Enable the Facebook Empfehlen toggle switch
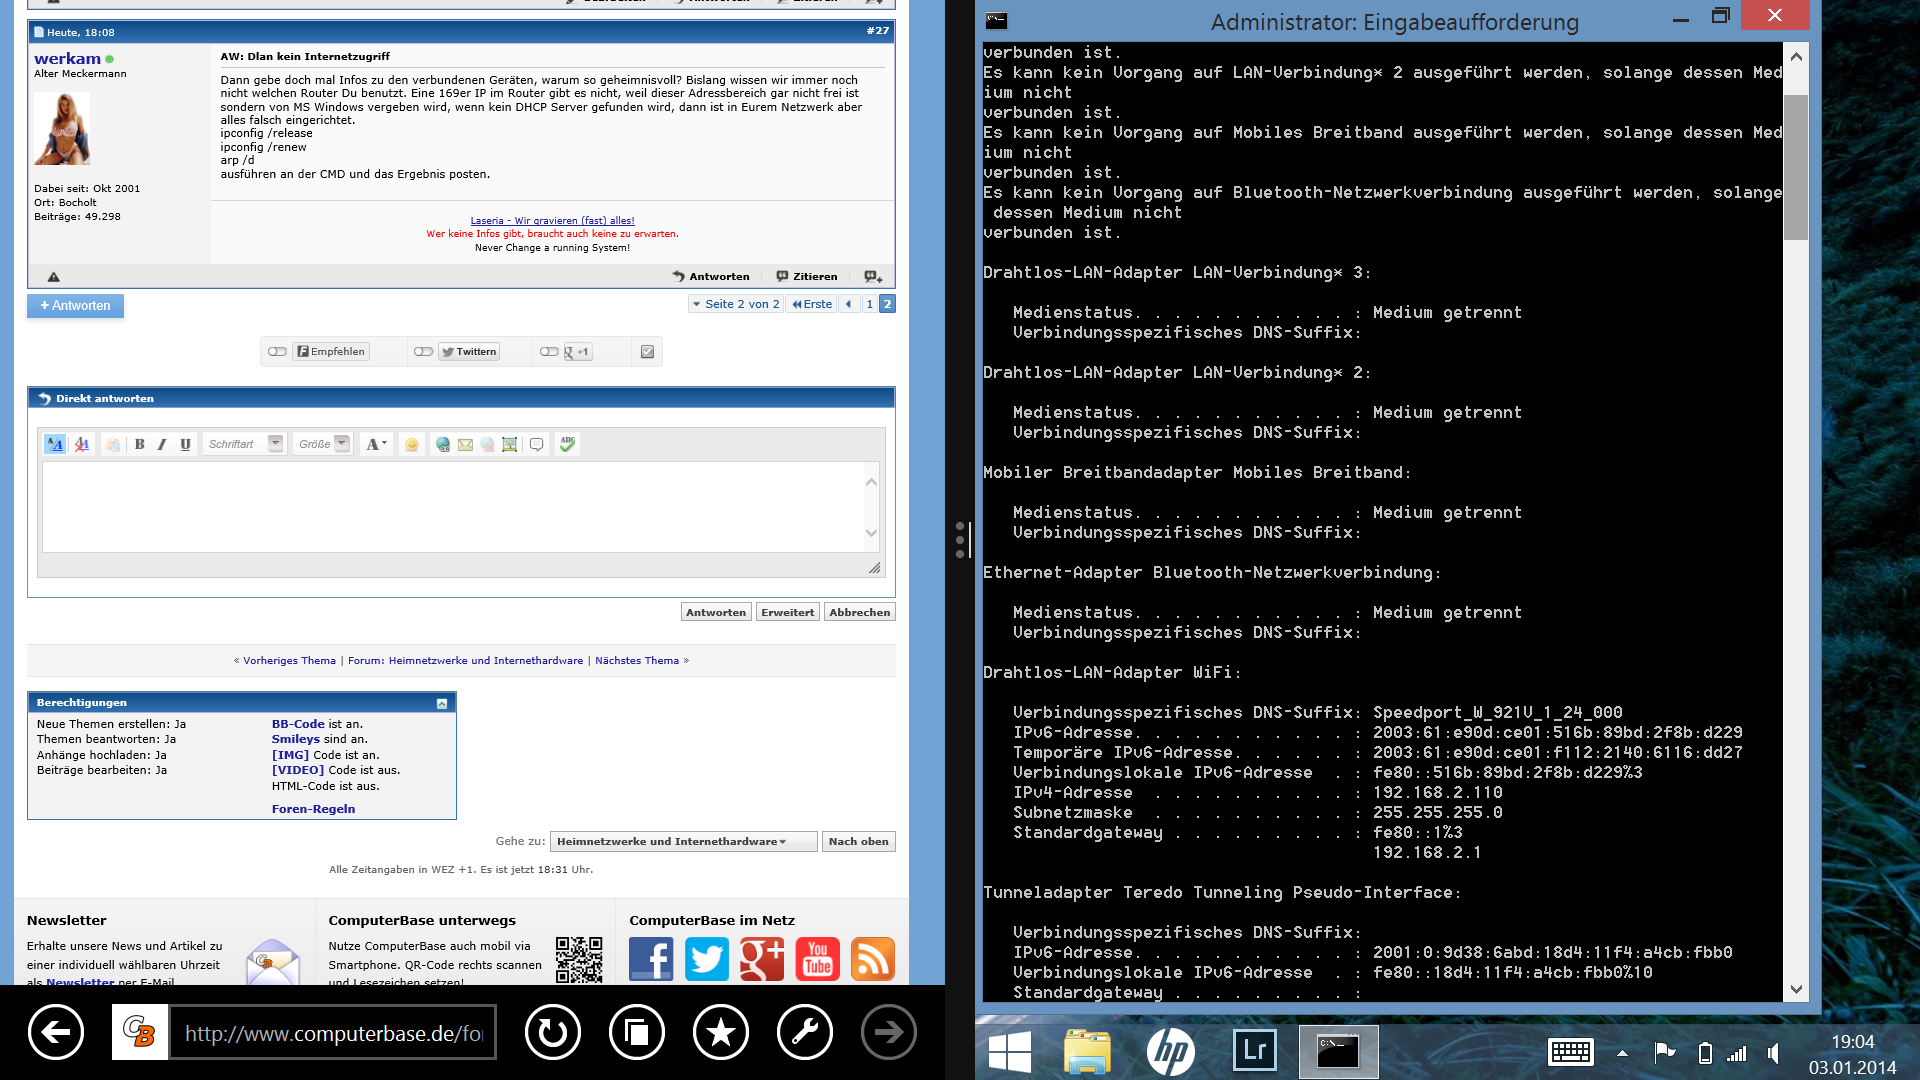 278,352
